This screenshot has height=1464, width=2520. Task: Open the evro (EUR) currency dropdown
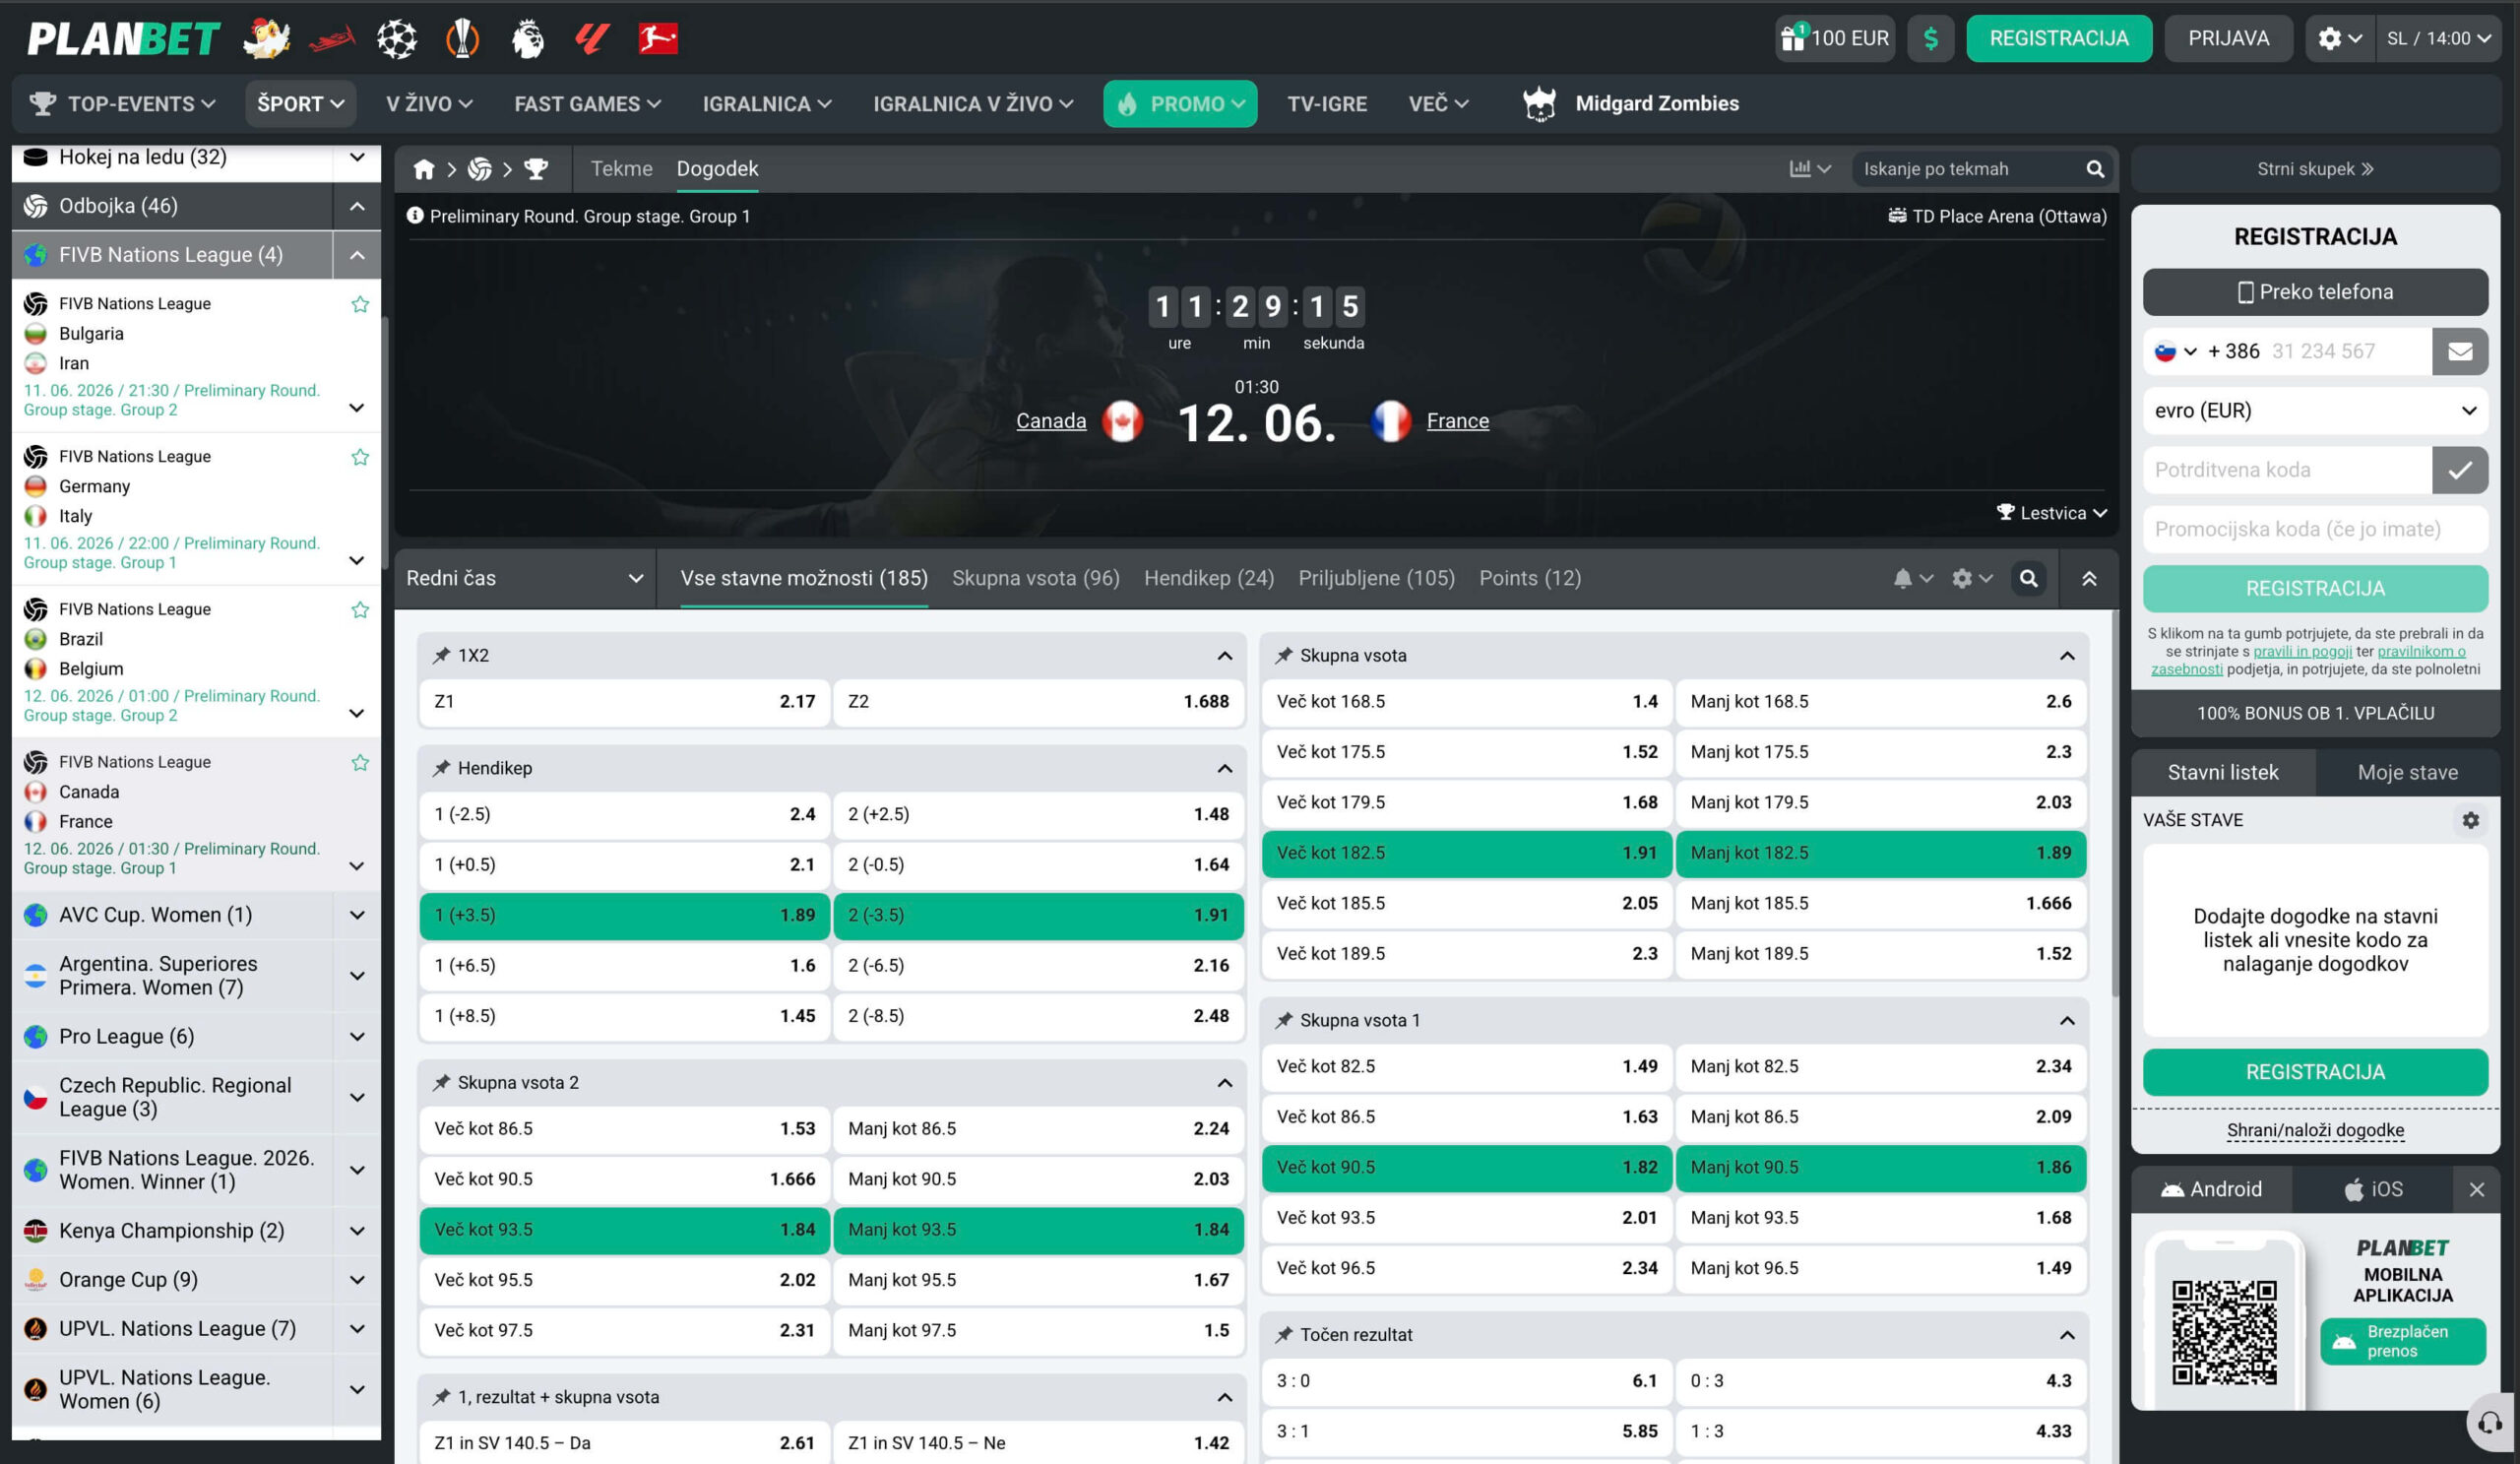click(2315, 411)
